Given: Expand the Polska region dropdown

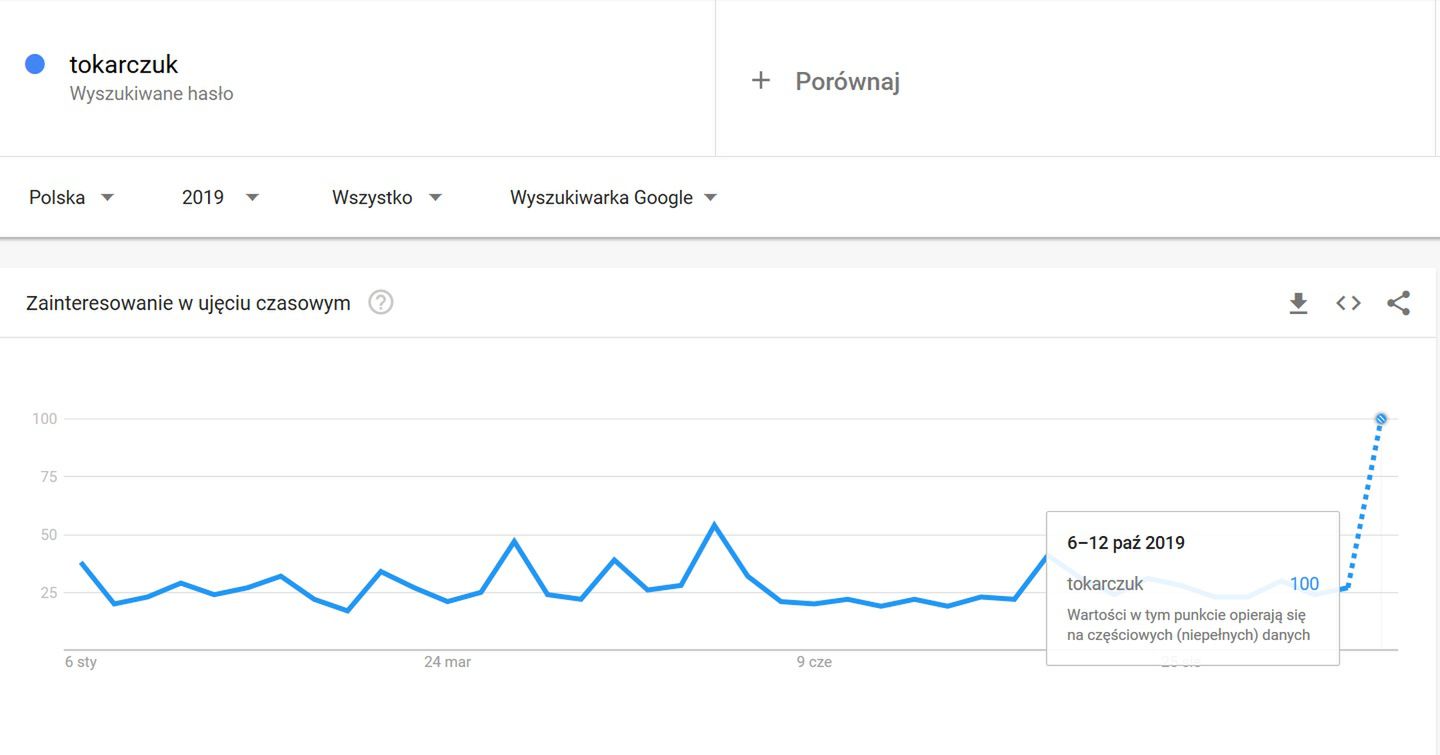Looking at the screenshot, I should pos(72,197).
